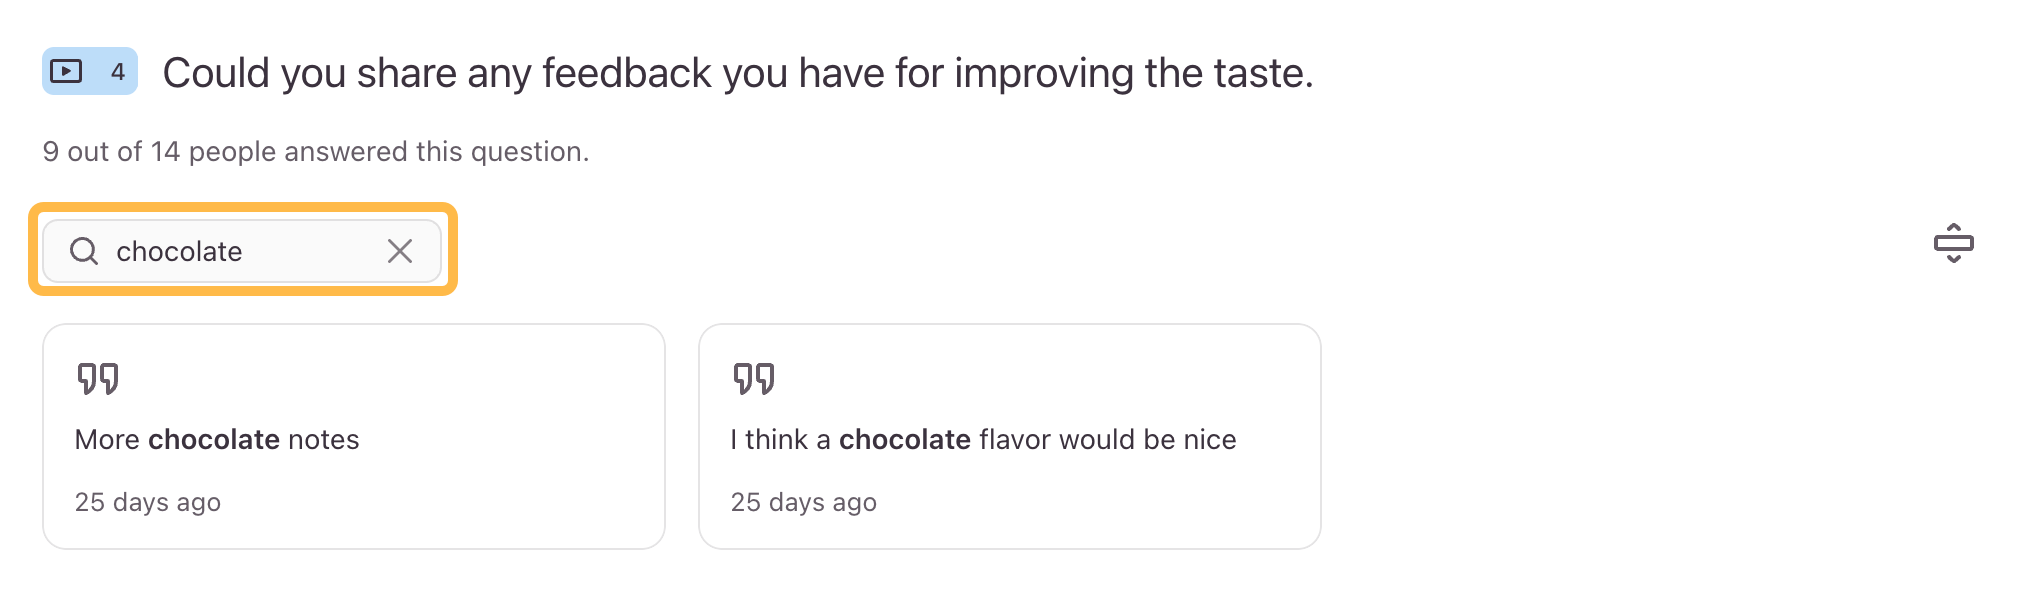Click the magnifying glass search icon
Image resolution: width=2018 pixels, height=592 pixels.
click(84, 251)
